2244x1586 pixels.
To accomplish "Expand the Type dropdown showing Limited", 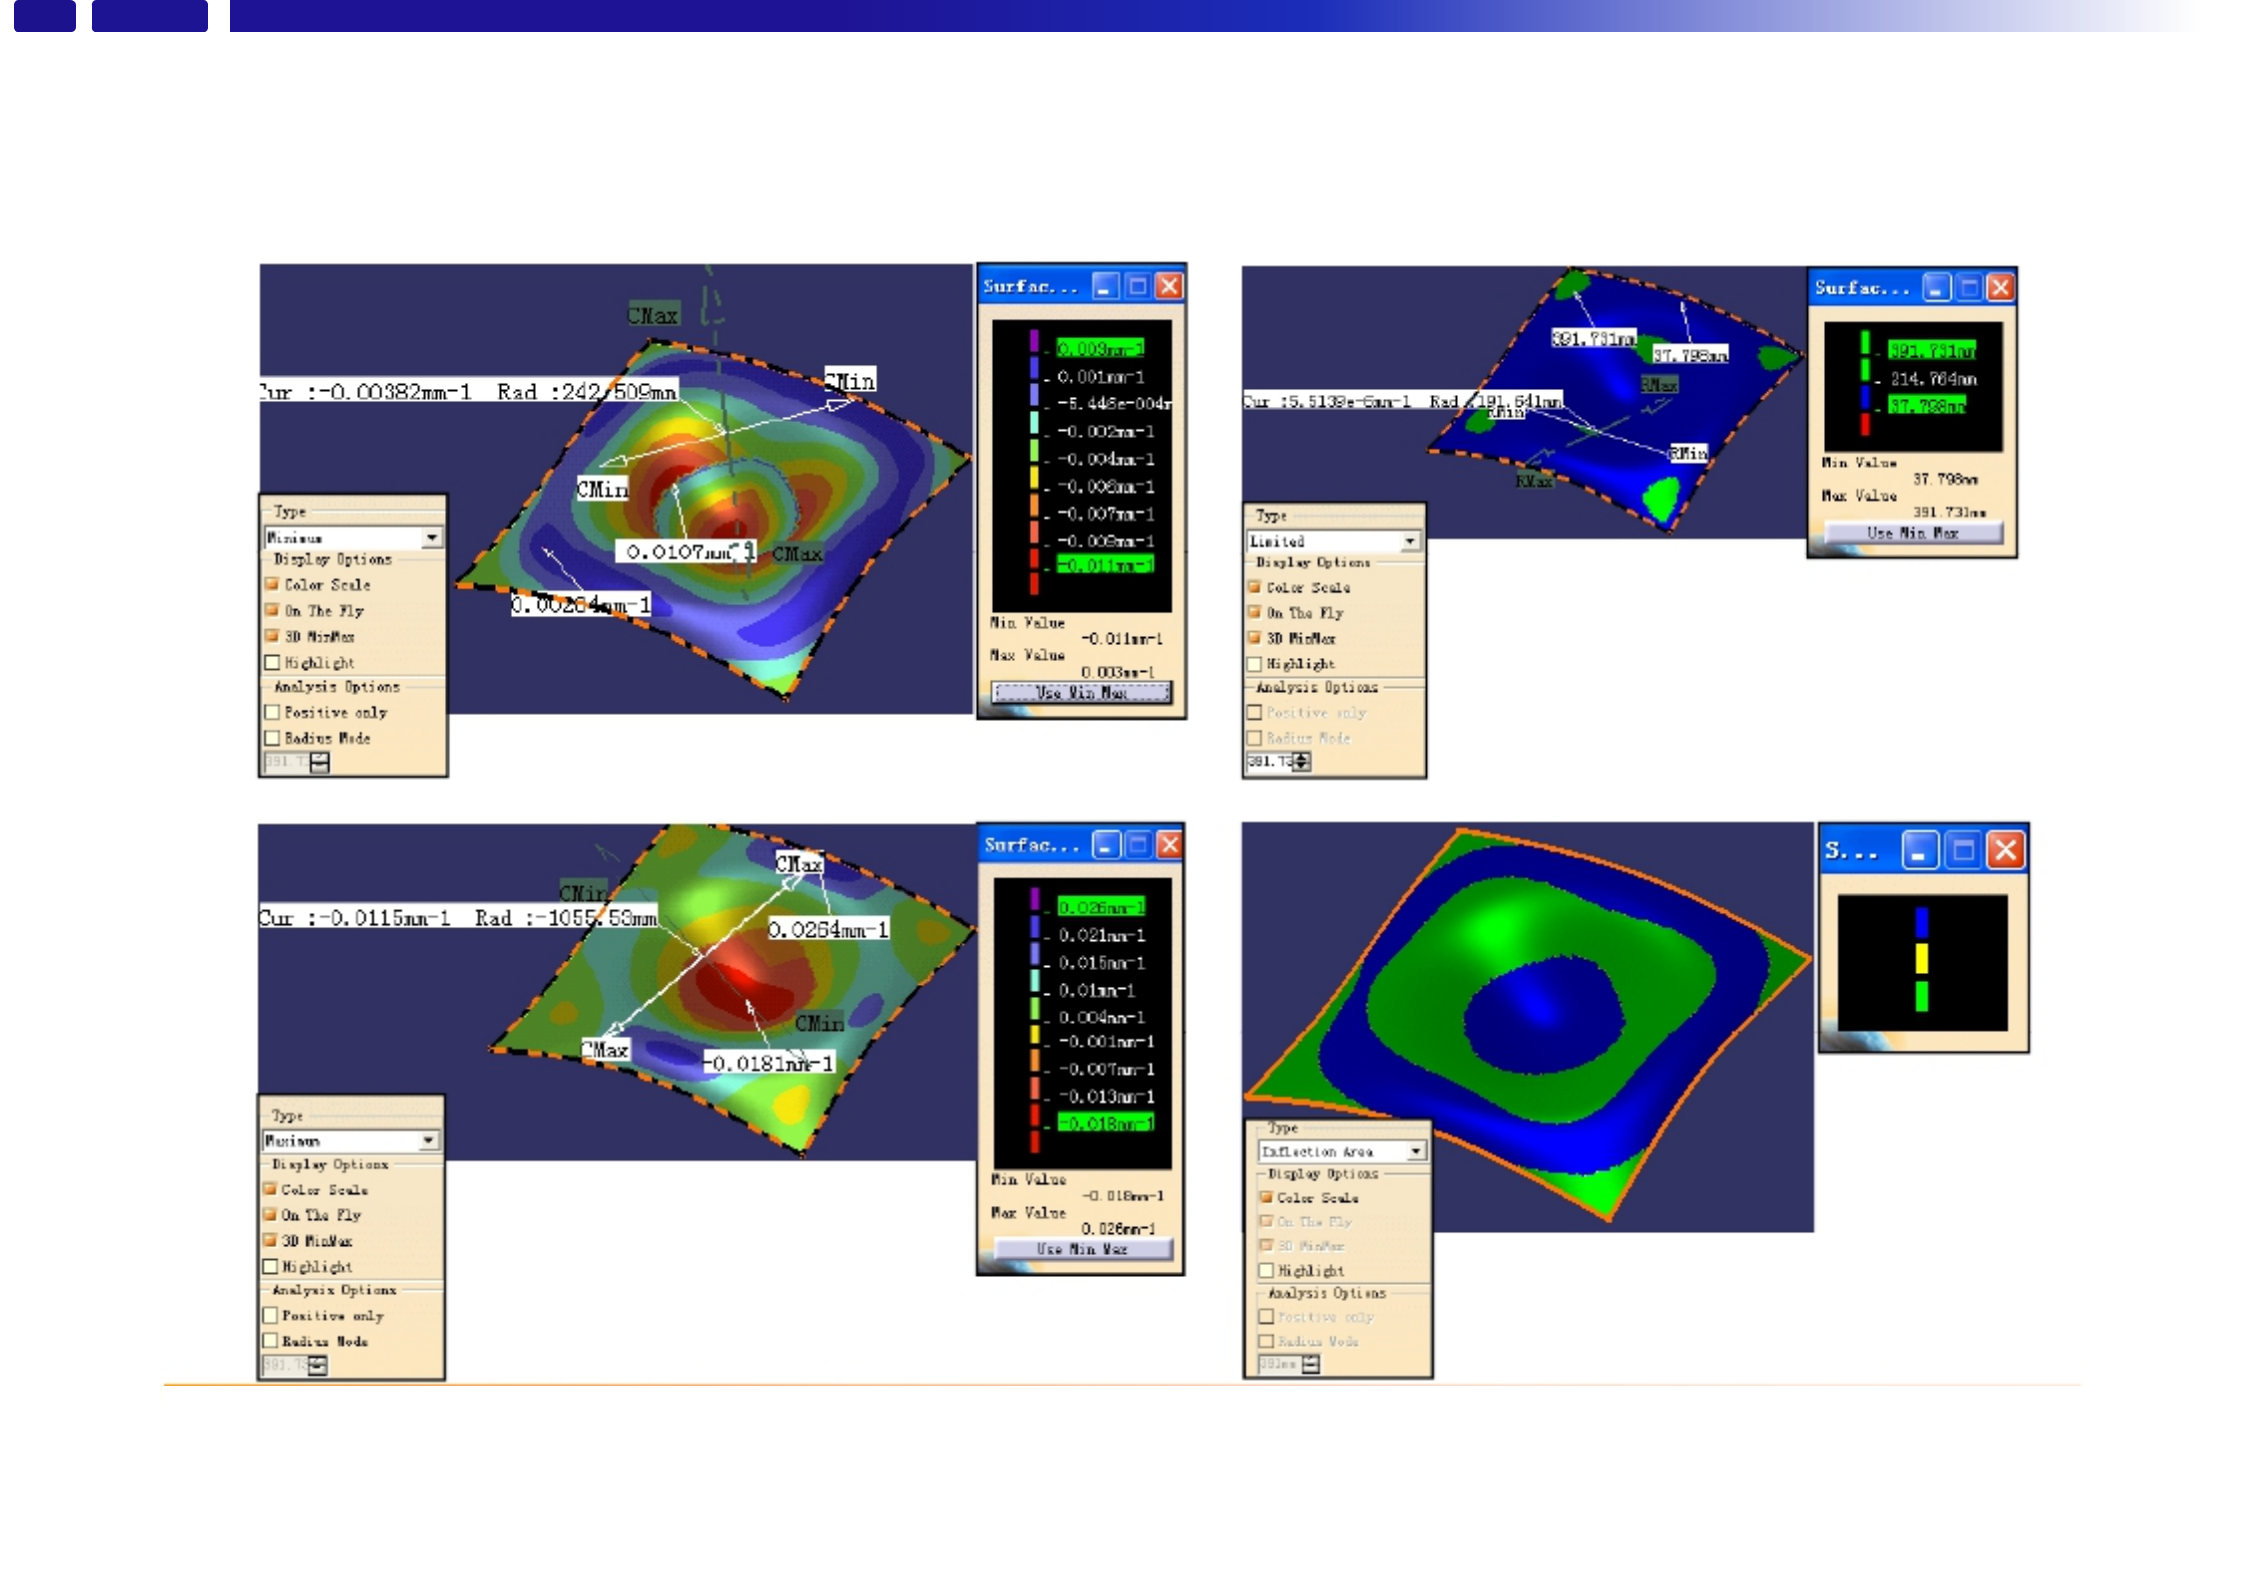I will point(1410,541).
